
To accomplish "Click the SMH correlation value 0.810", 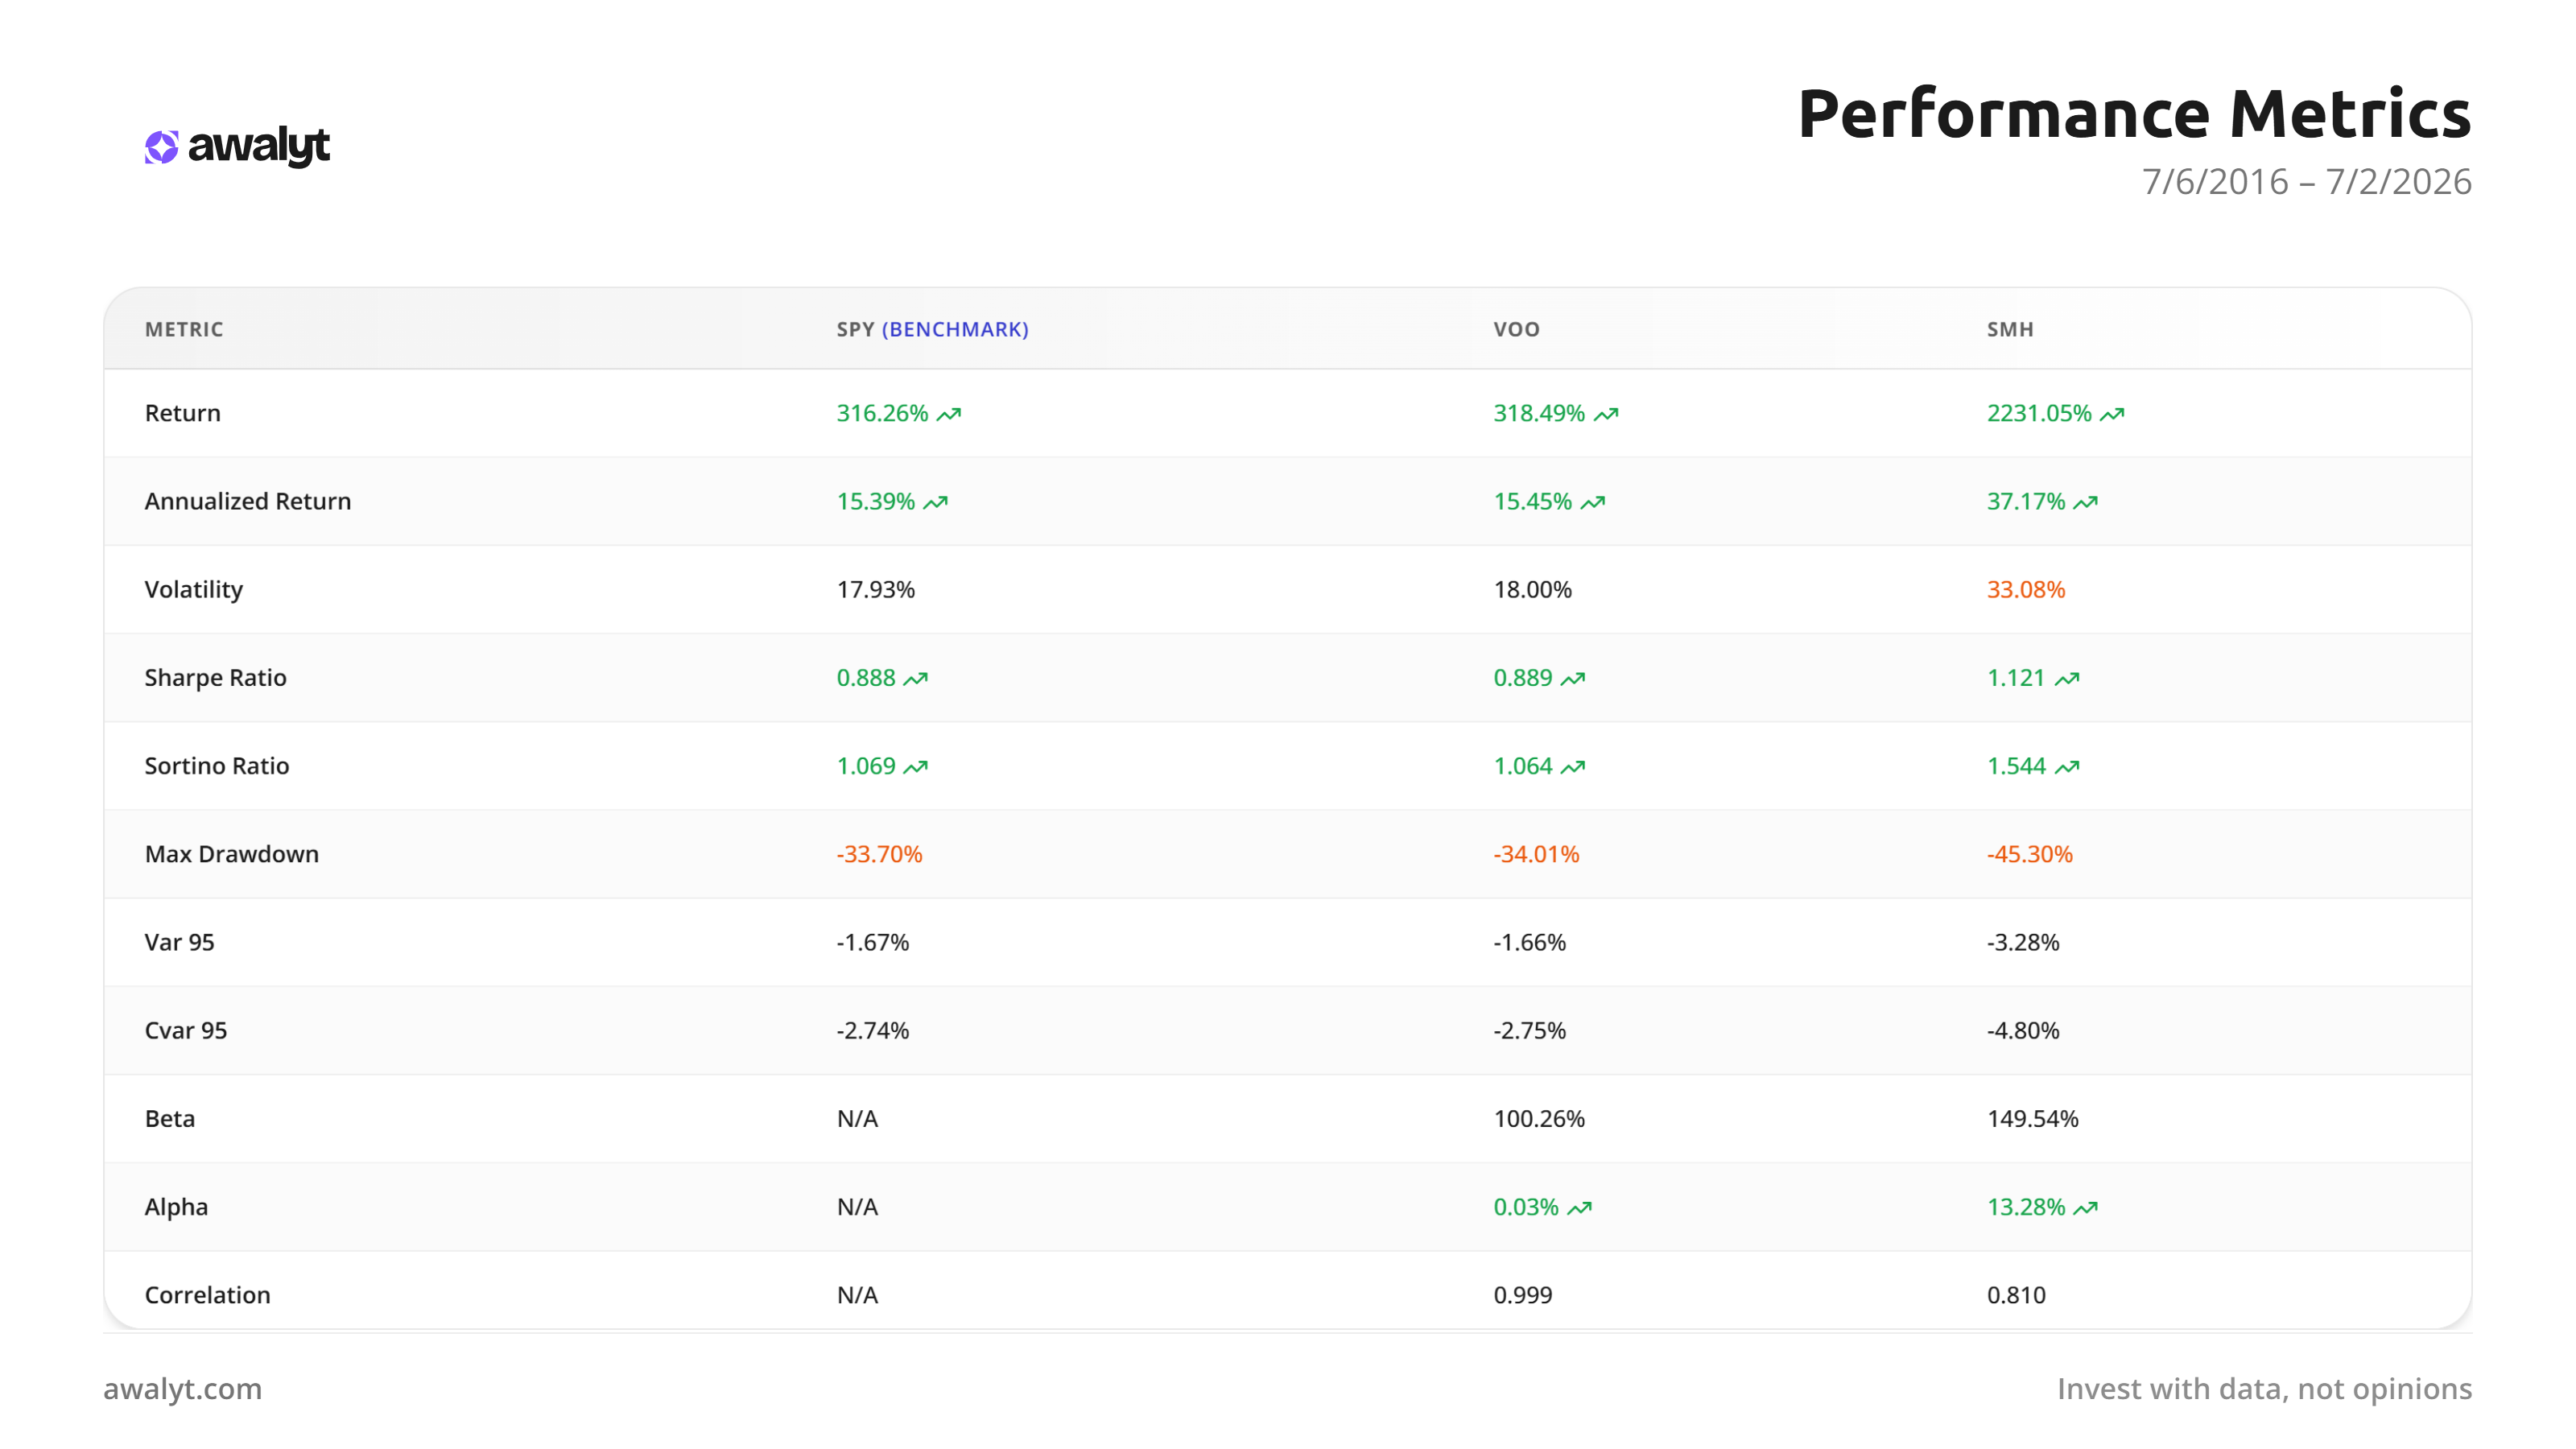I will [x=2016, y=1295].
